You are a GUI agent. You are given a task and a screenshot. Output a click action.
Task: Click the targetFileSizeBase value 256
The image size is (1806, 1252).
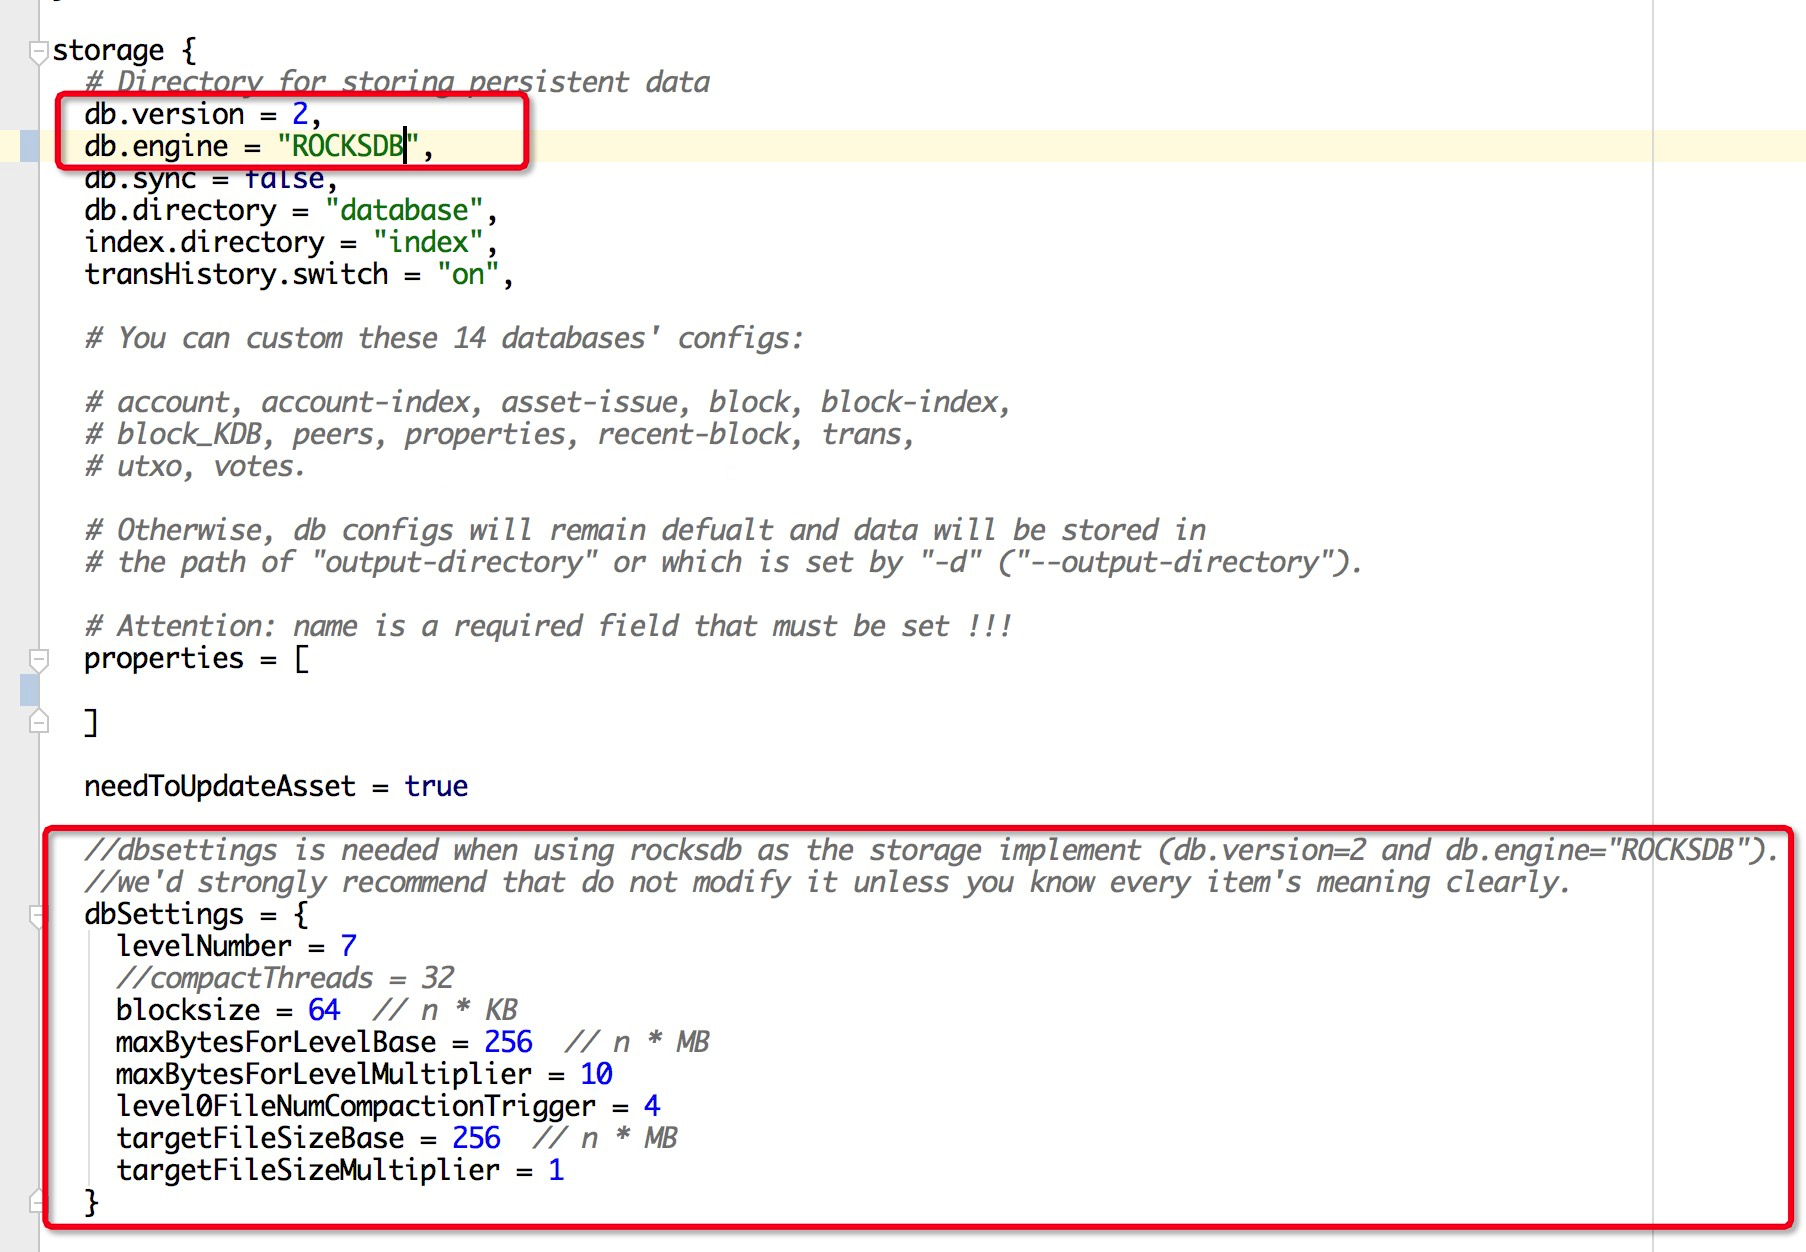click(476, 1138)
